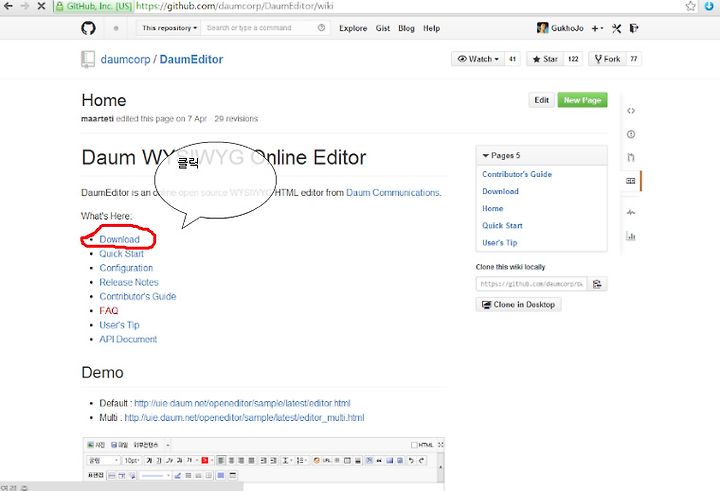Fork the repository with the Fork button
The height and width of the screenshot is (491, 720).
click(607, 59)
